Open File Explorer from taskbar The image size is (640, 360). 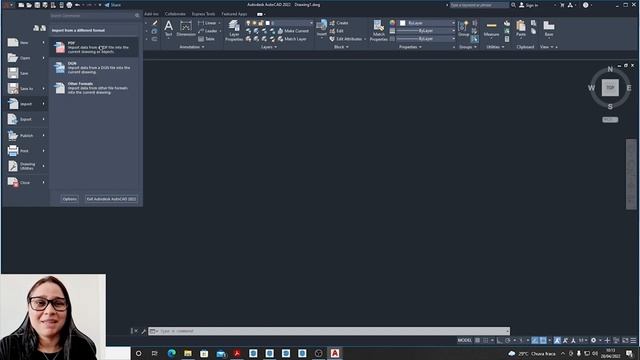coord(188,353)
